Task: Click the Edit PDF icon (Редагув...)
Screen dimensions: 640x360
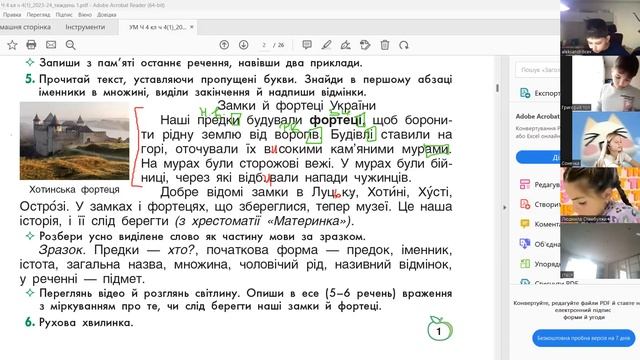Action: 525,184
